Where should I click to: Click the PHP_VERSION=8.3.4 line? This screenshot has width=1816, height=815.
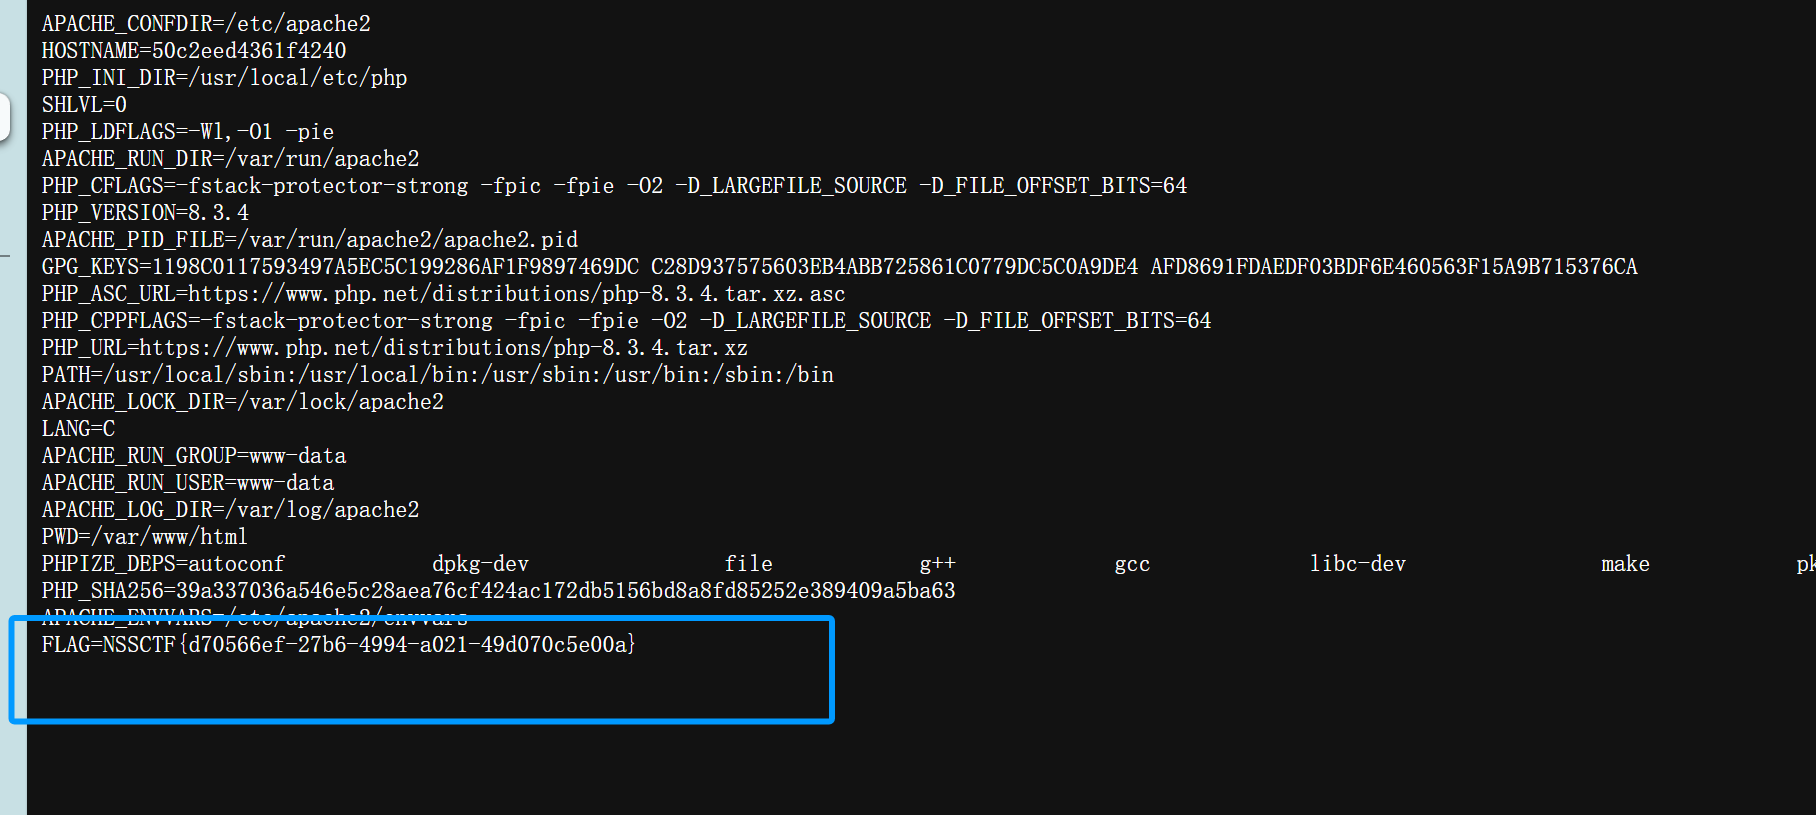click(x=145, y=213)
